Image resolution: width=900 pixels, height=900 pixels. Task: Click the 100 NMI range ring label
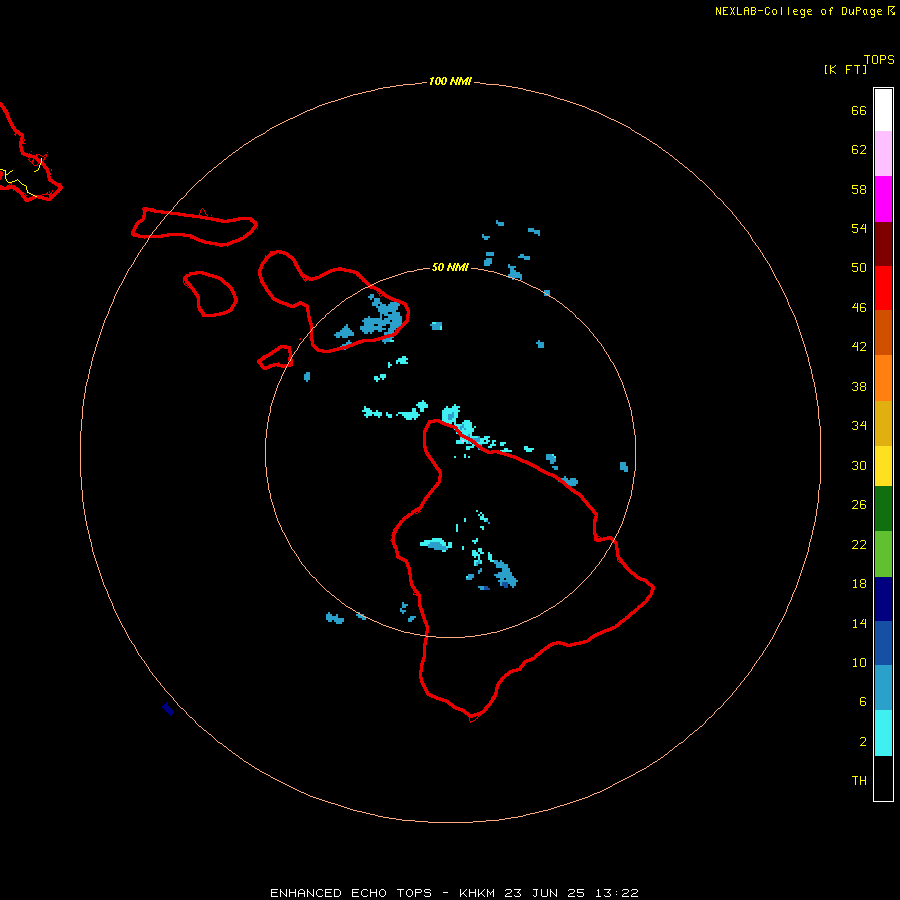coord(450,82)
